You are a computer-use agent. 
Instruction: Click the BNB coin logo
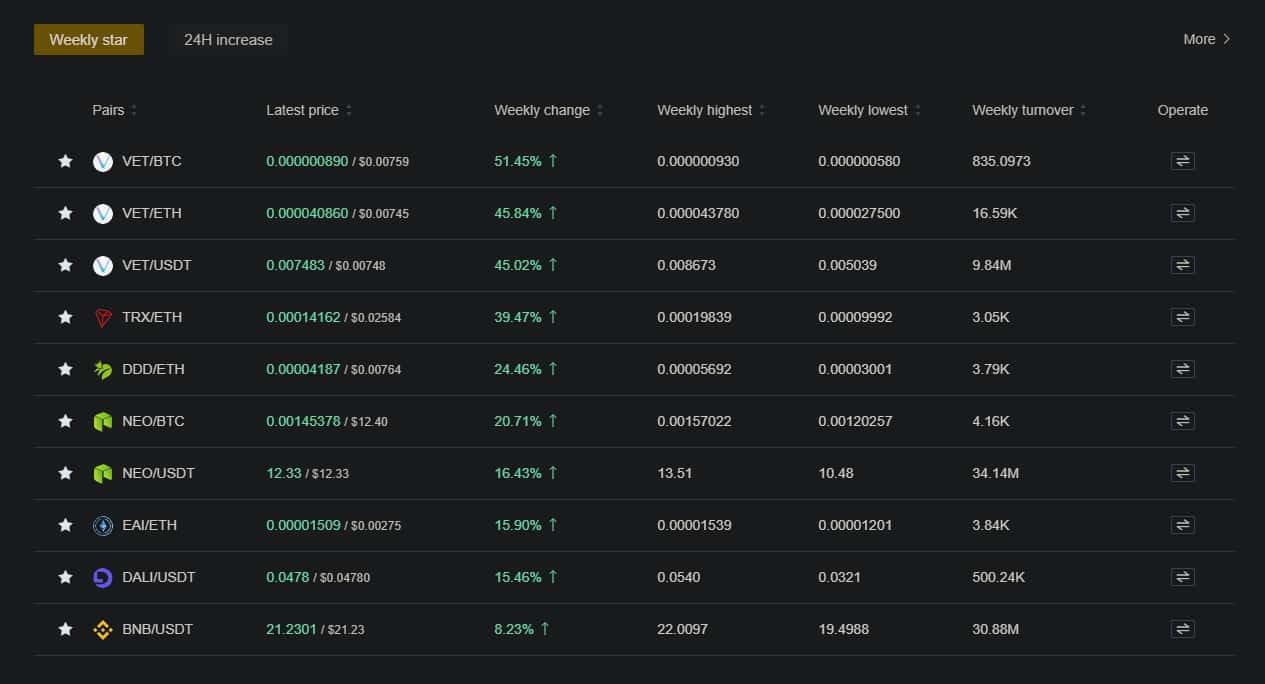pyautogui.click(x=102, y=629)
